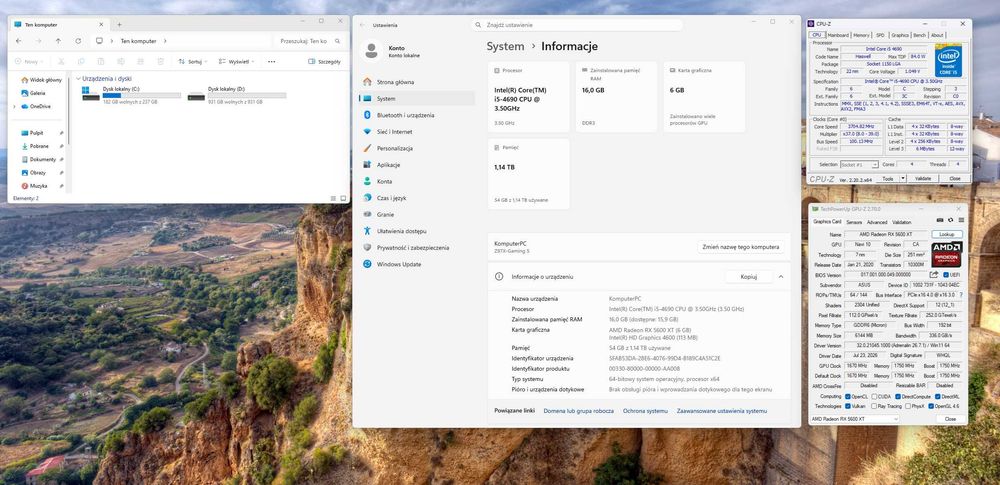Click the back arrow in File Explorer
This screenshot has height=485, width=1000.
[x=18, y=41]
